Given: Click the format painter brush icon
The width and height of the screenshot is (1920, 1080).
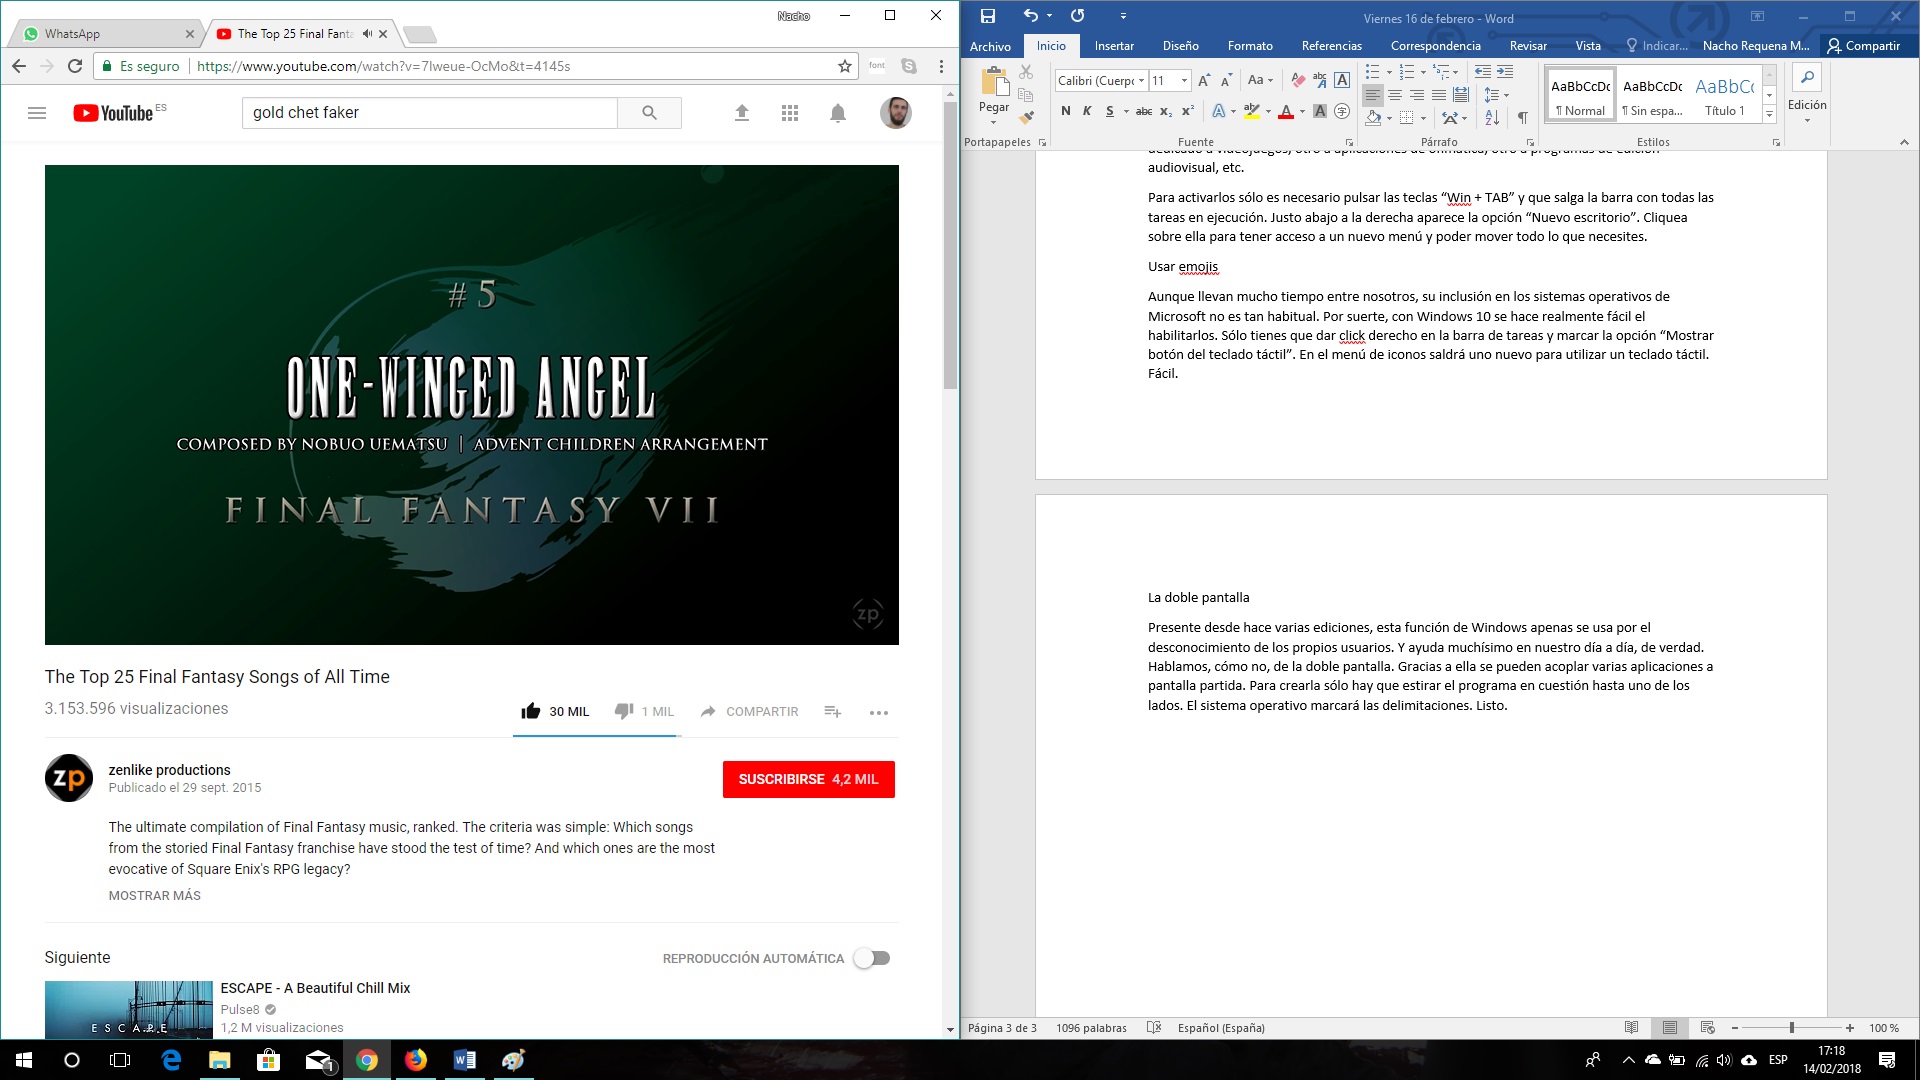Looking at the screenshot, I should pyautogui.click(x=1026, y=117).
